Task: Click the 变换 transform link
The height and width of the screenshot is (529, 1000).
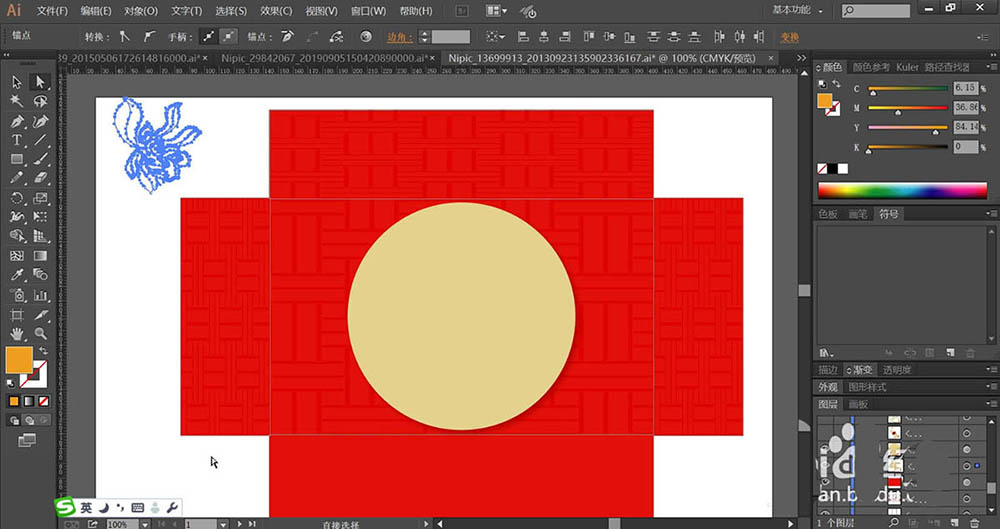Action: click(789, 36)
